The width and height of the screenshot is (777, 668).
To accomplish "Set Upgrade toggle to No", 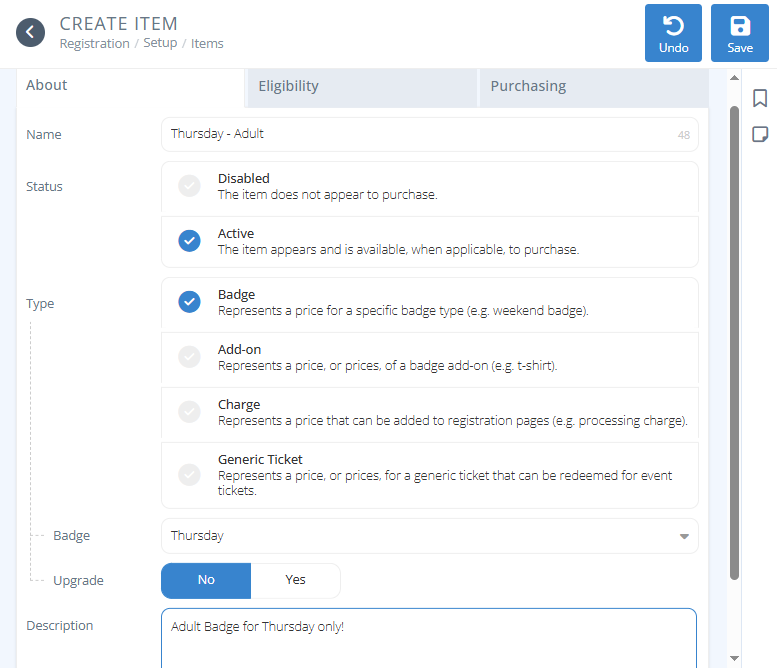I will point(206,580).
